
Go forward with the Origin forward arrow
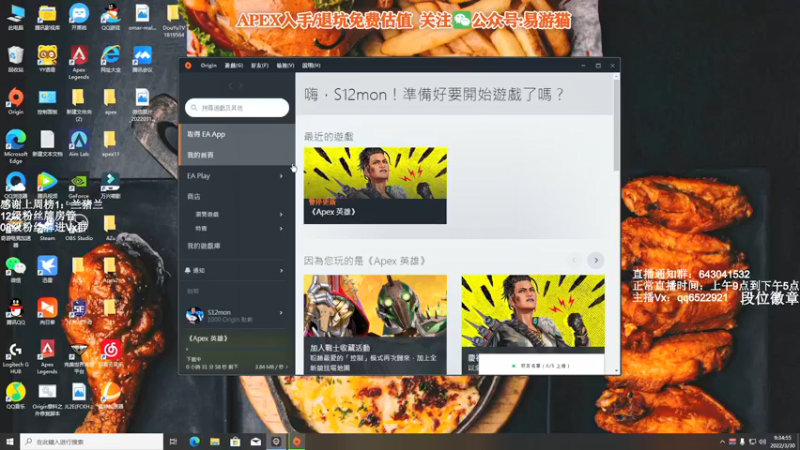241,86
